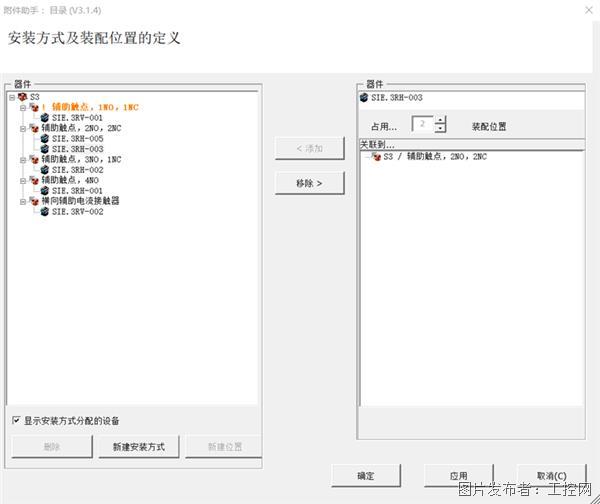Collapse the S3 root tree node
This screenshot has height=504, width=600.
pyautogui.click(x=11, y=97)
